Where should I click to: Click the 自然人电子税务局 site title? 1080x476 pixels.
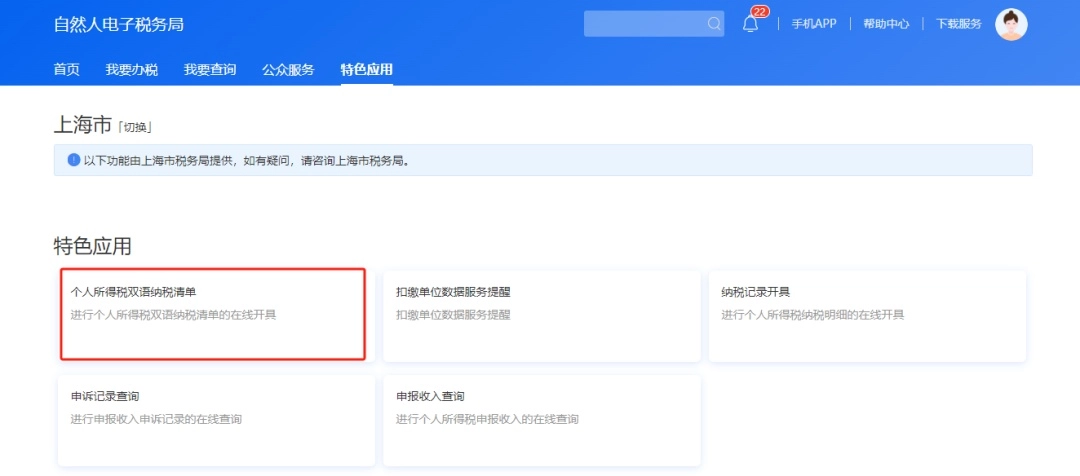pyautogui.click(x=118, y=24)
